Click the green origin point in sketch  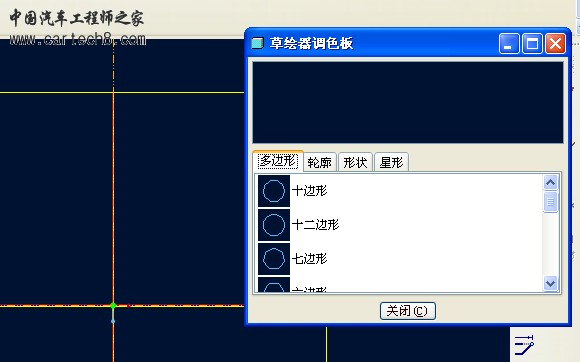coord(113,305)
